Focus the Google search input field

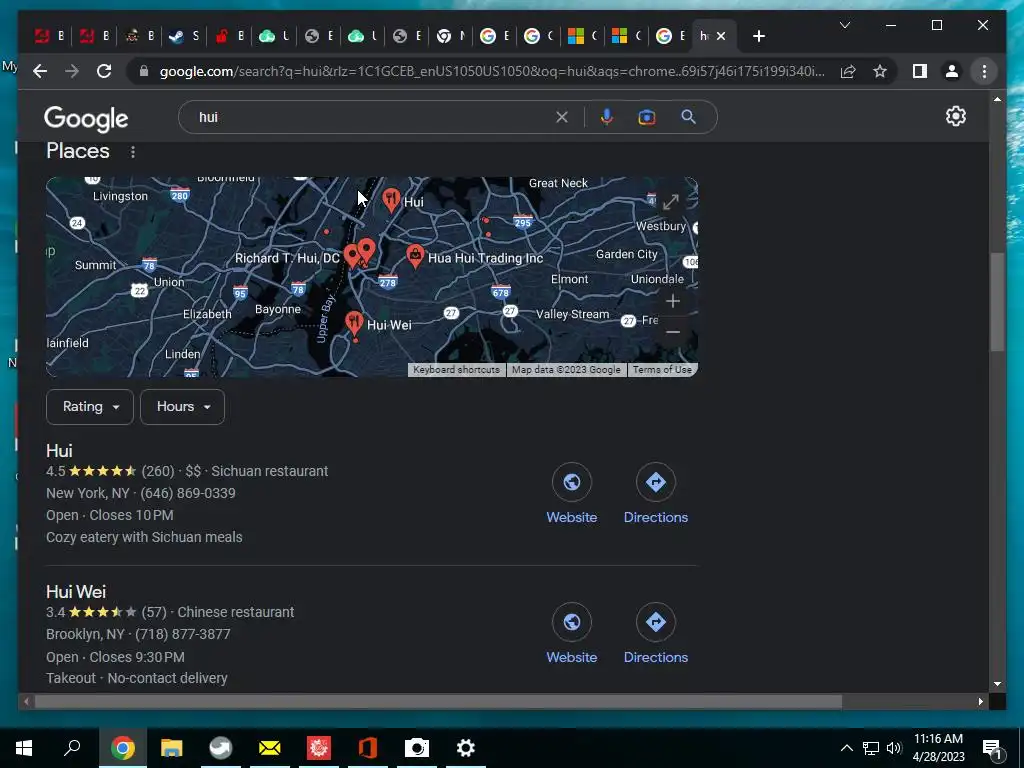coord(372,118)
